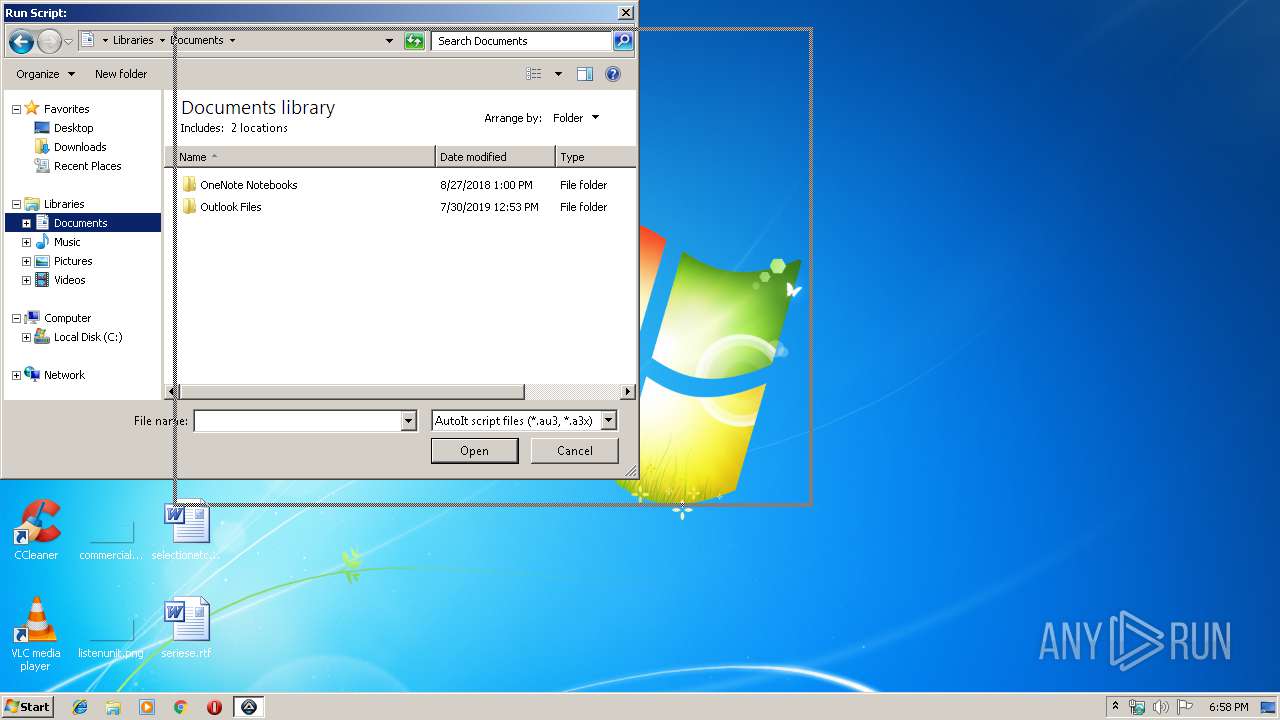Image resolution: width=1280 pixels, height=720 pixels.
Task: Click the green refresh button in address bar
Action: click(414, 41)
